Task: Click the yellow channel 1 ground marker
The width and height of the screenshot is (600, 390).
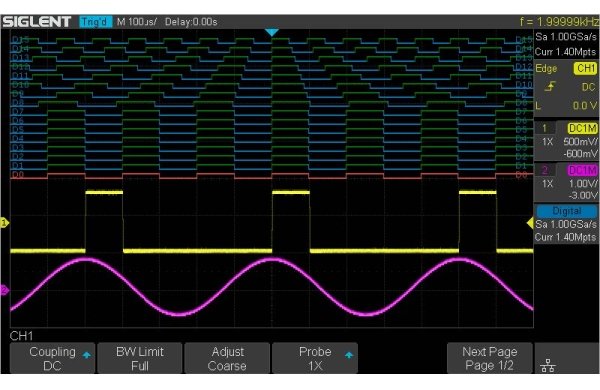Action: pyautogui.click(x=4, y=223)
